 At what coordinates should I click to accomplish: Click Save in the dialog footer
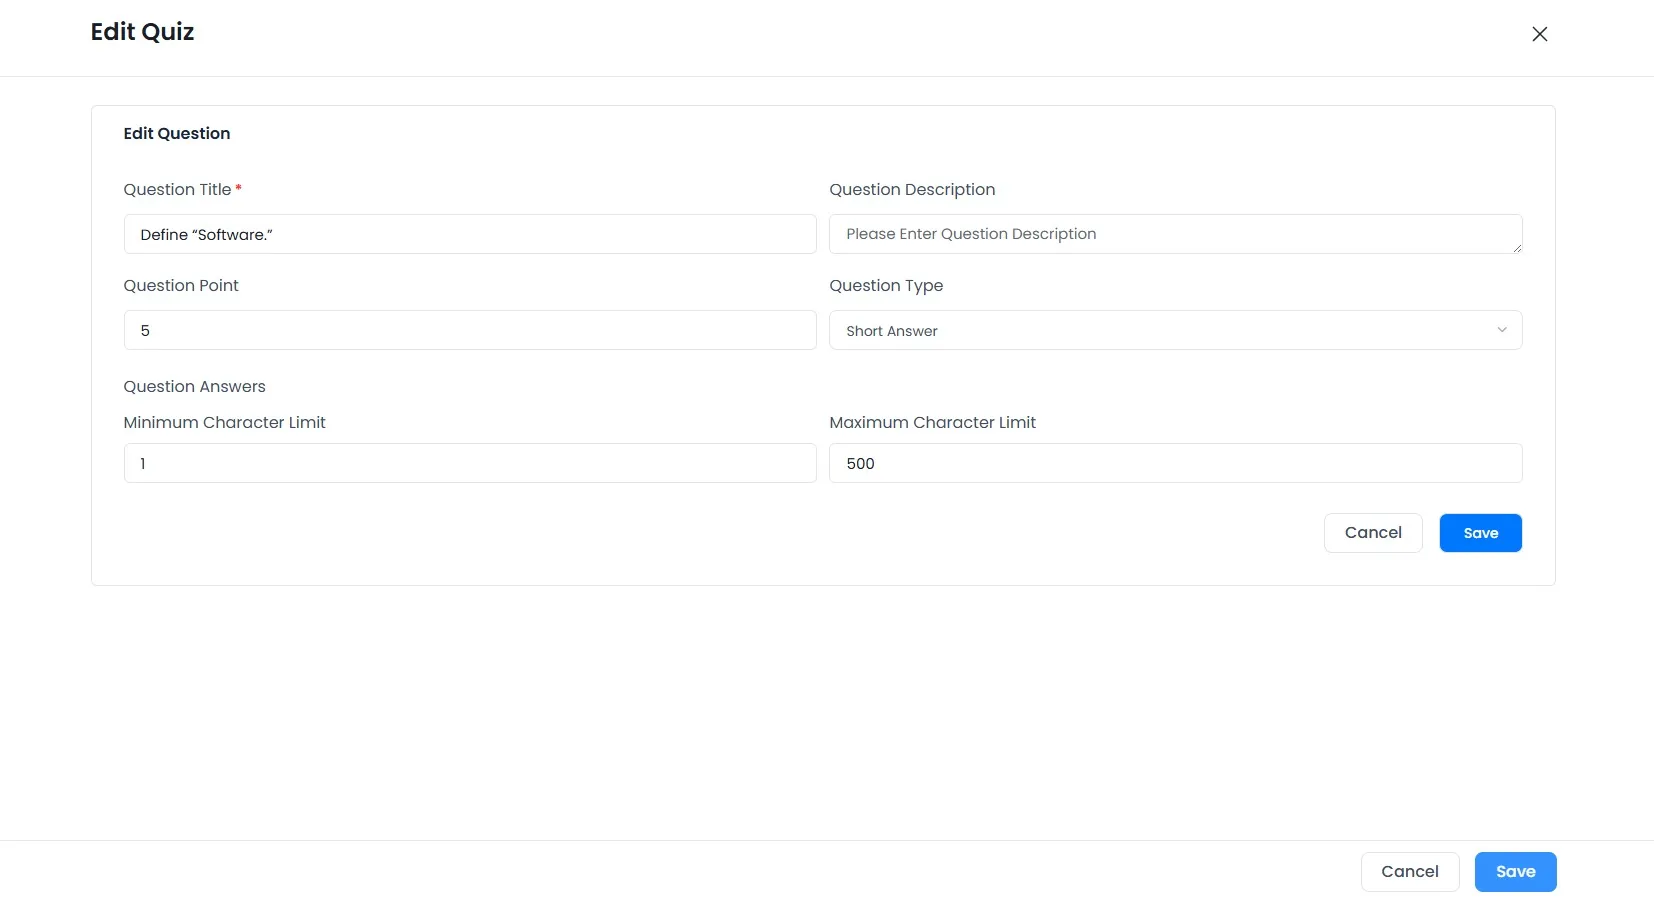(x=1514, y=872)
